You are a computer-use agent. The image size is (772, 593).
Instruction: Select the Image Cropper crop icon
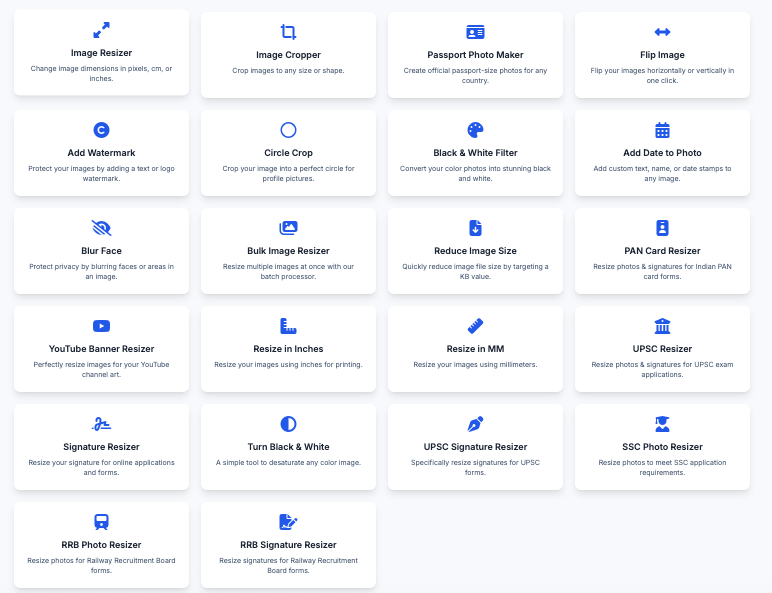click(288, 32)
